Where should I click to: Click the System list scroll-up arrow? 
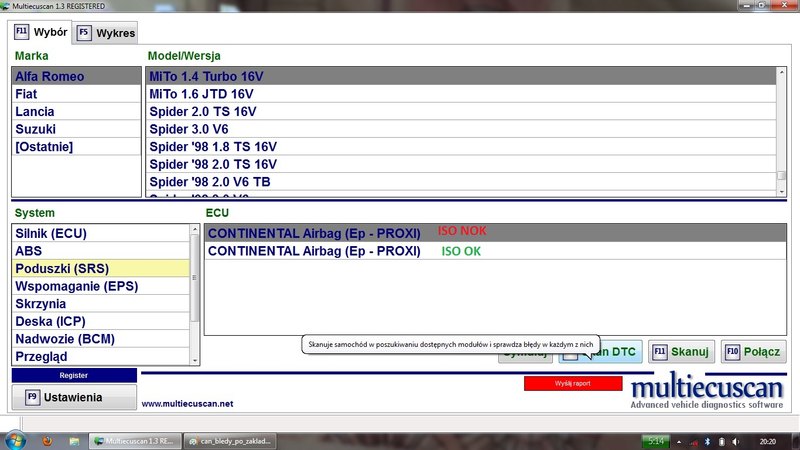coord(194,230)
